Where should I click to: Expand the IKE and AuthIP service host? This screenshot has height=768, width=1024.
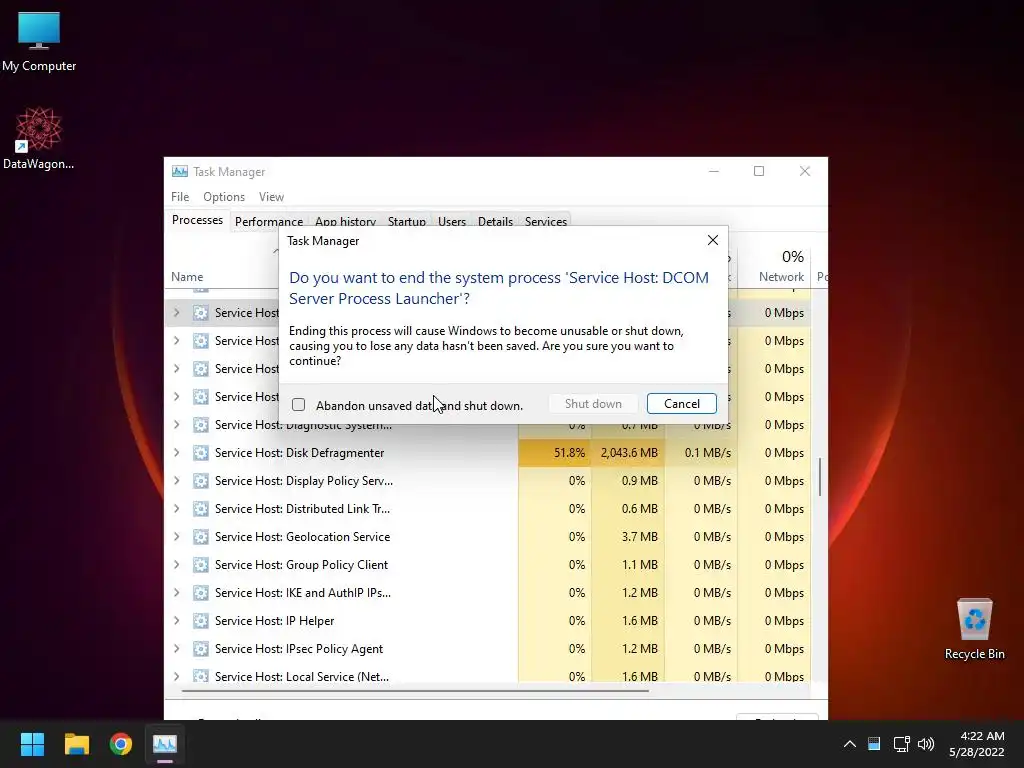(x=176, y=593)
